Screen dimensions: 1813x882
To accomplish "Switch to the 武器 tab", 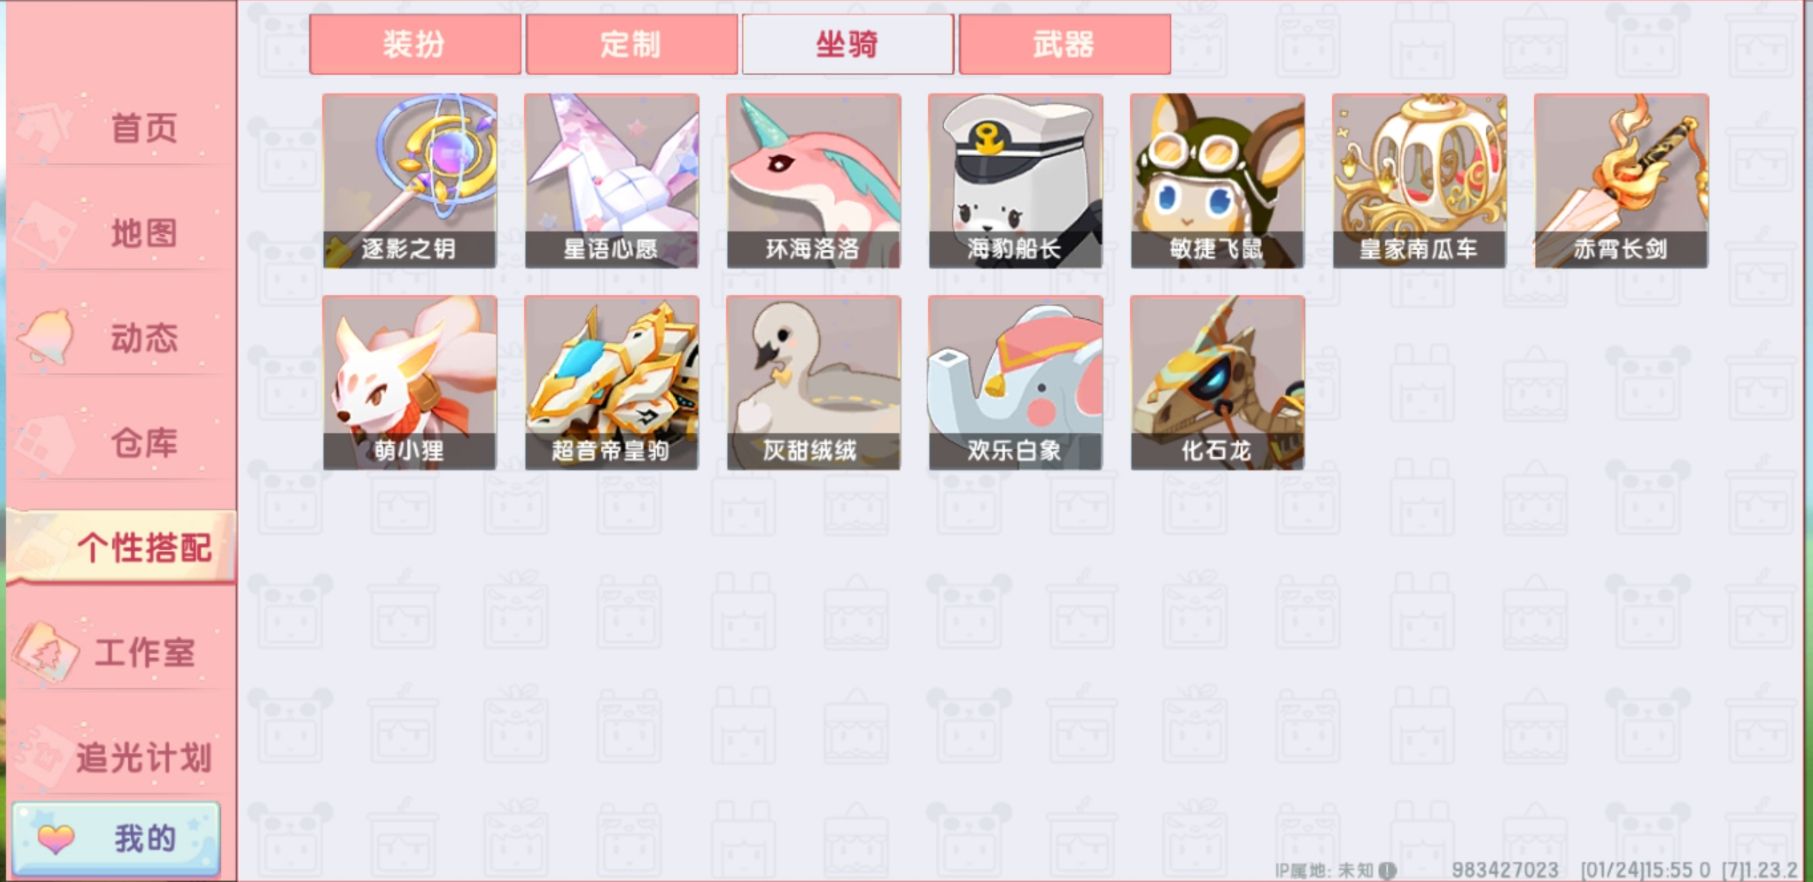I will pos(1065,44).
